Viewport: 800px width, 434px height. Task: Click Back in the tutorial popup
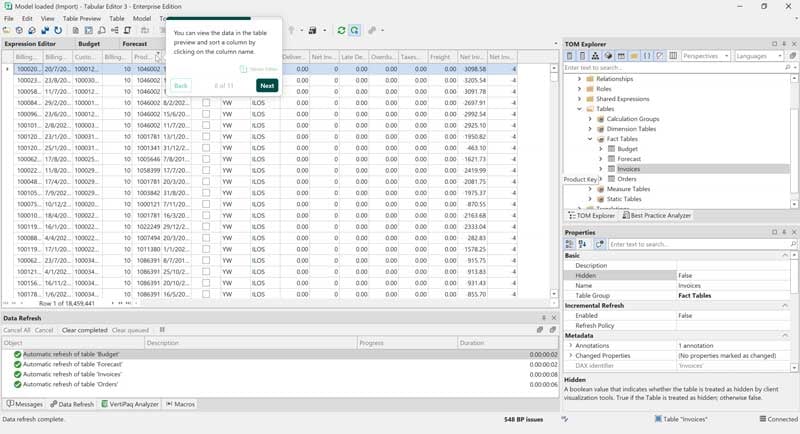[x=181, y=86]
